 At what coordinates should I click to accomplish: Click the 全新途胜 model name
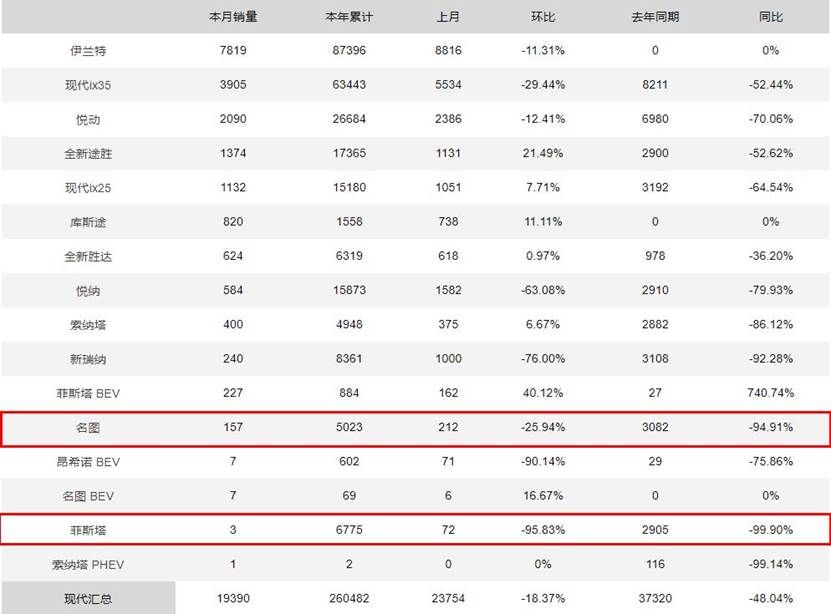[x=88, y=154]
